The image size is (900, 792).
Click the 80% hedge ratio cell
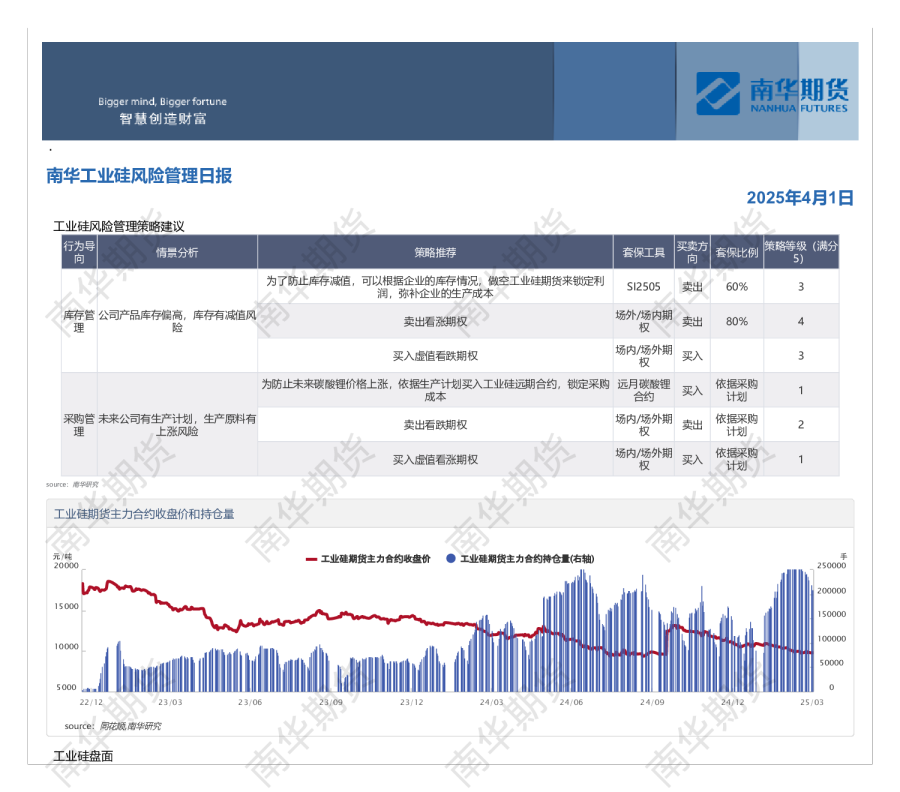point(736,321)
